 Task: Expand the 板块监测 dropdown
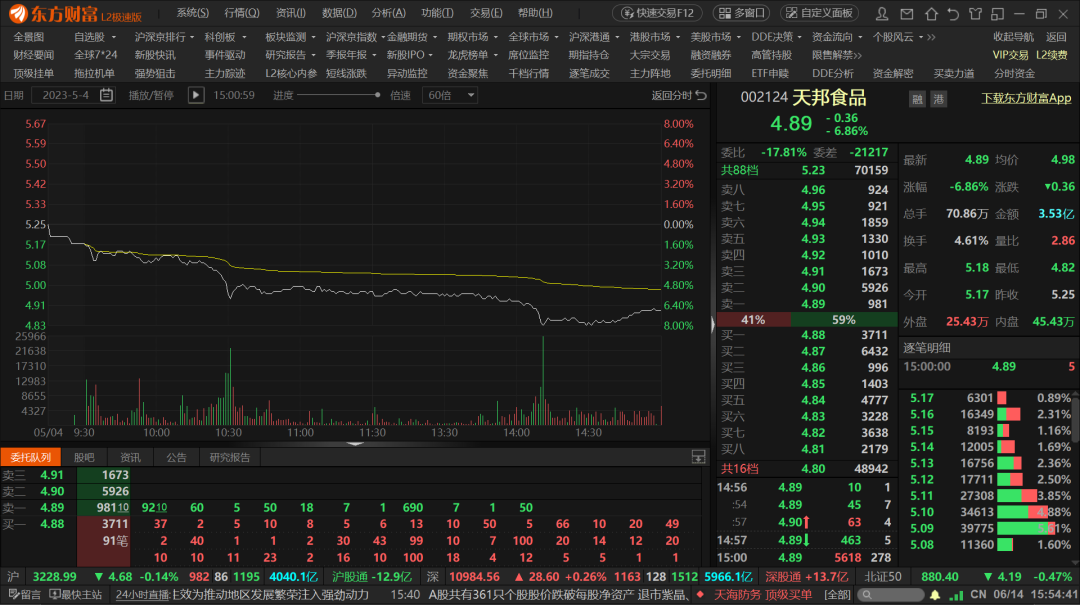click(x=313, y=37)
